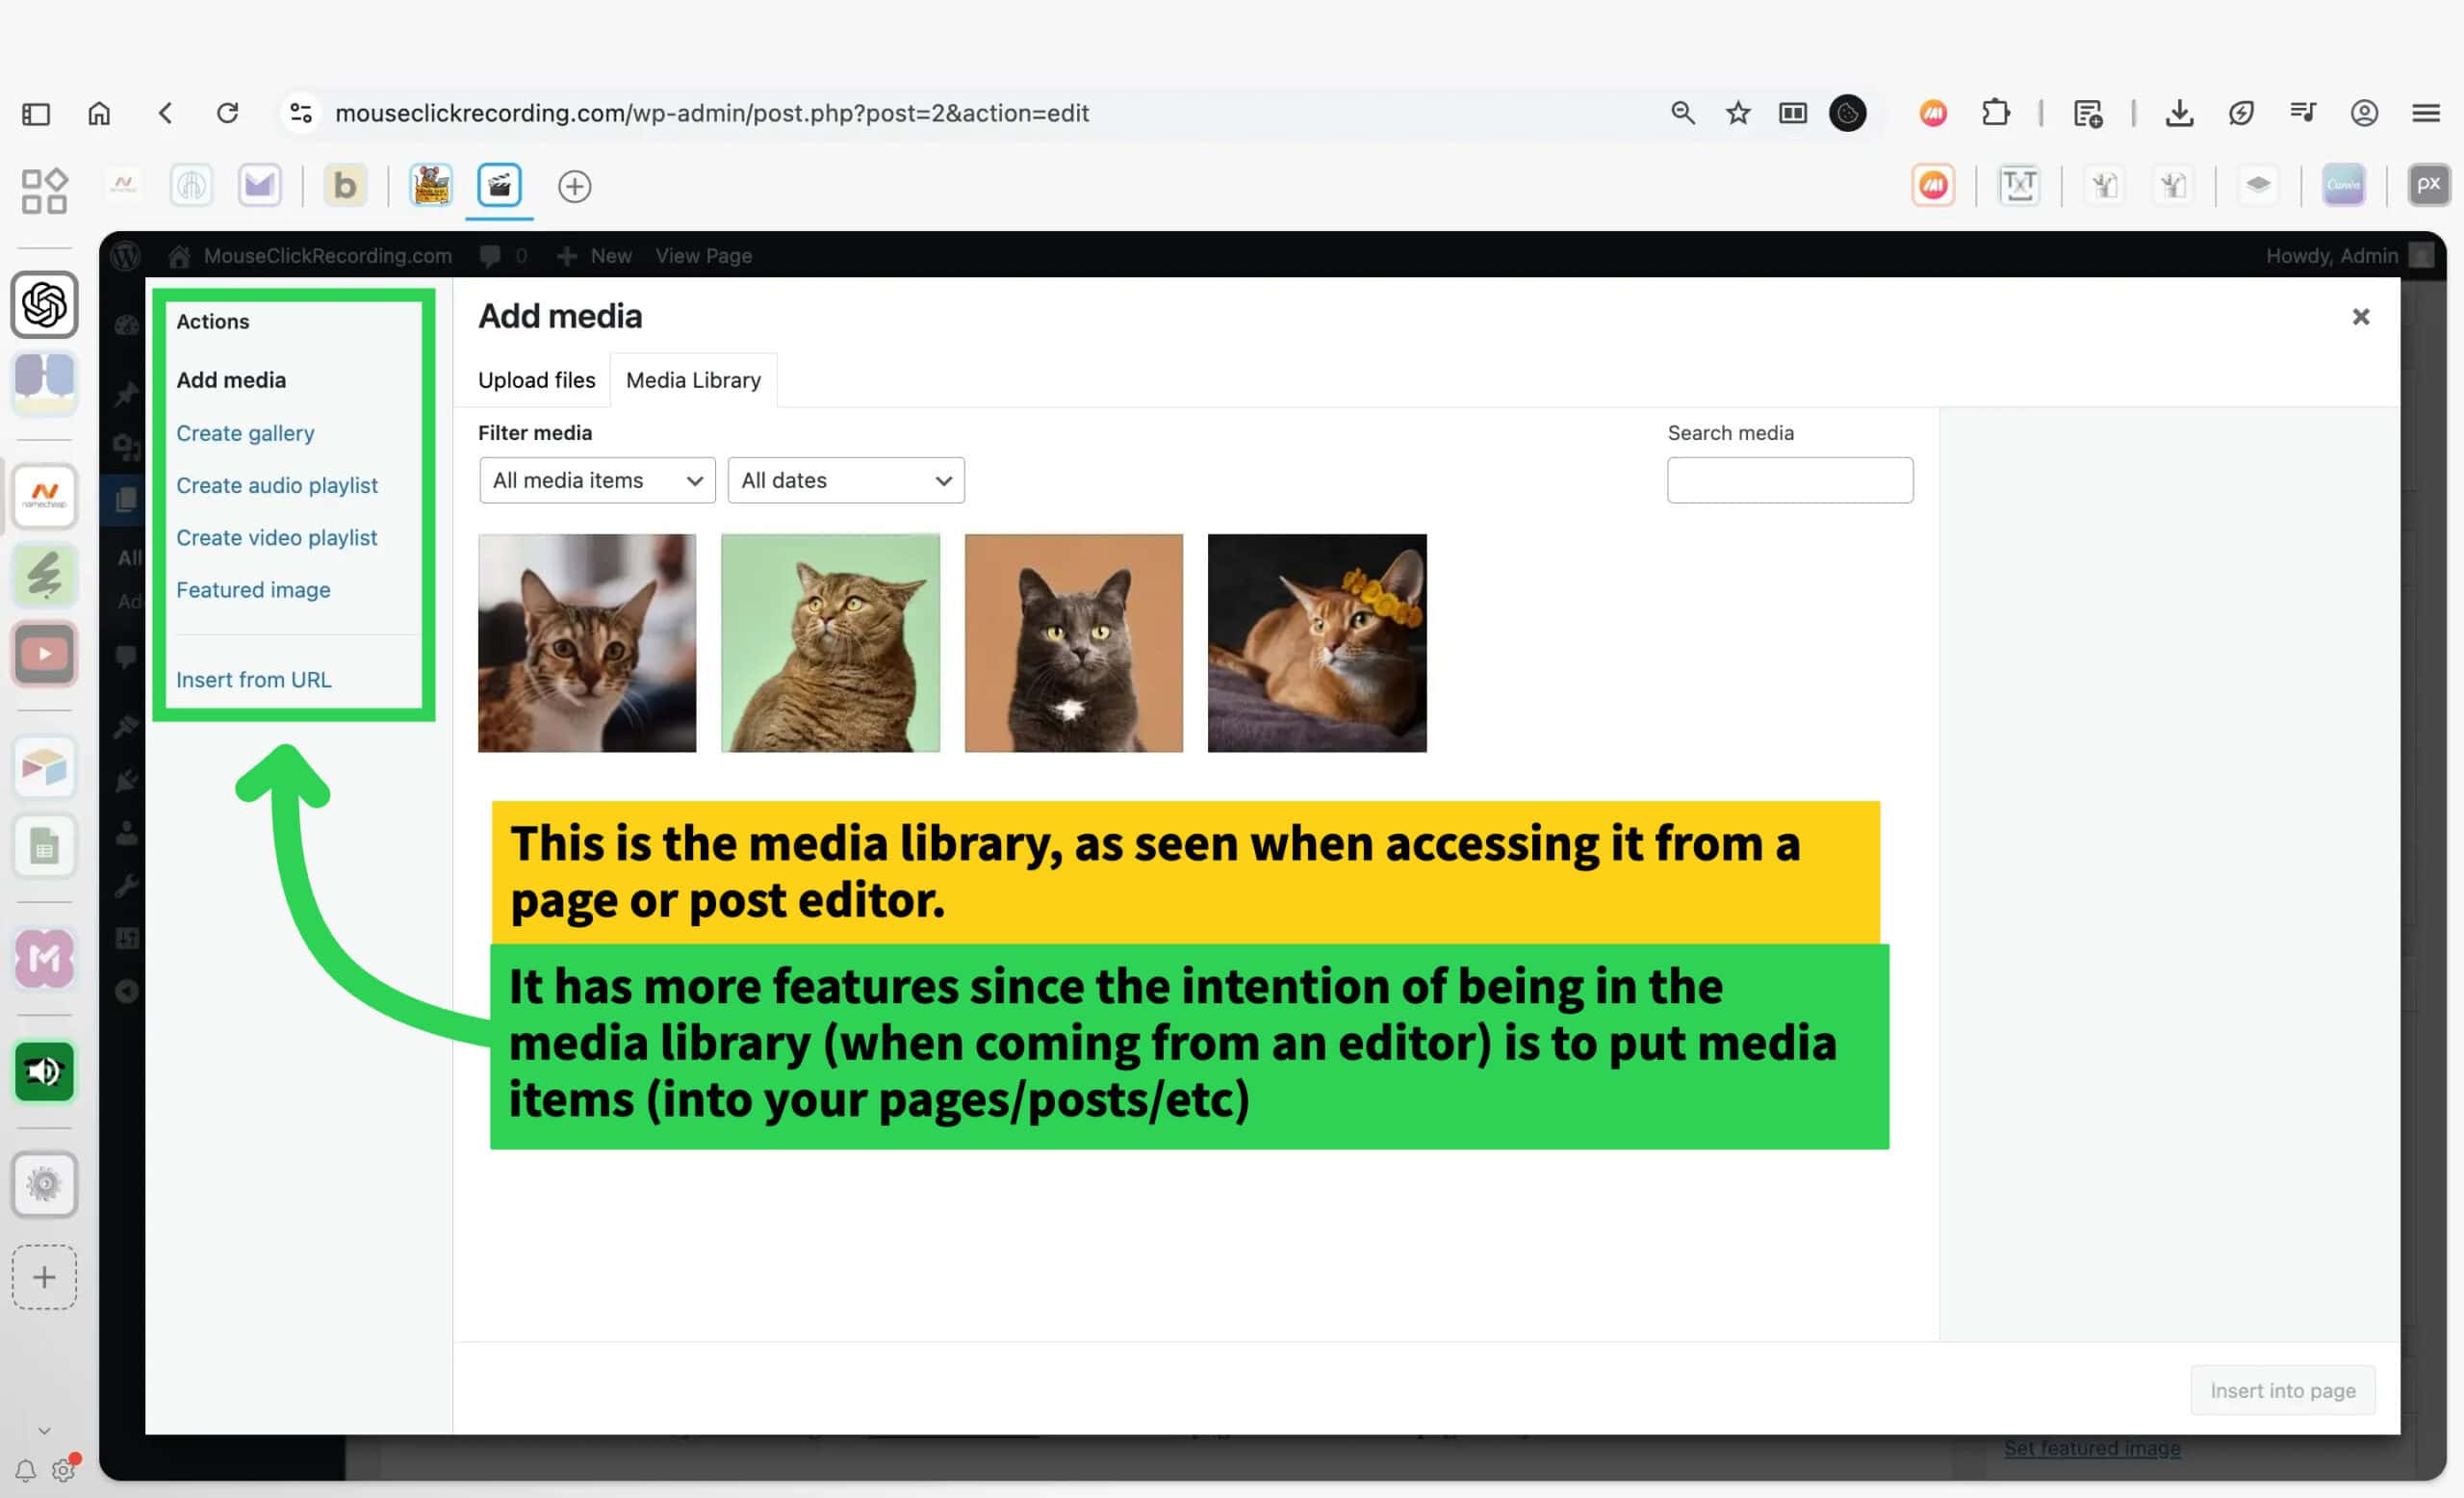The width and height of the screenshot is (2464, 1498).
Task: Click the downloads arrow icon
Action: 2179,113
